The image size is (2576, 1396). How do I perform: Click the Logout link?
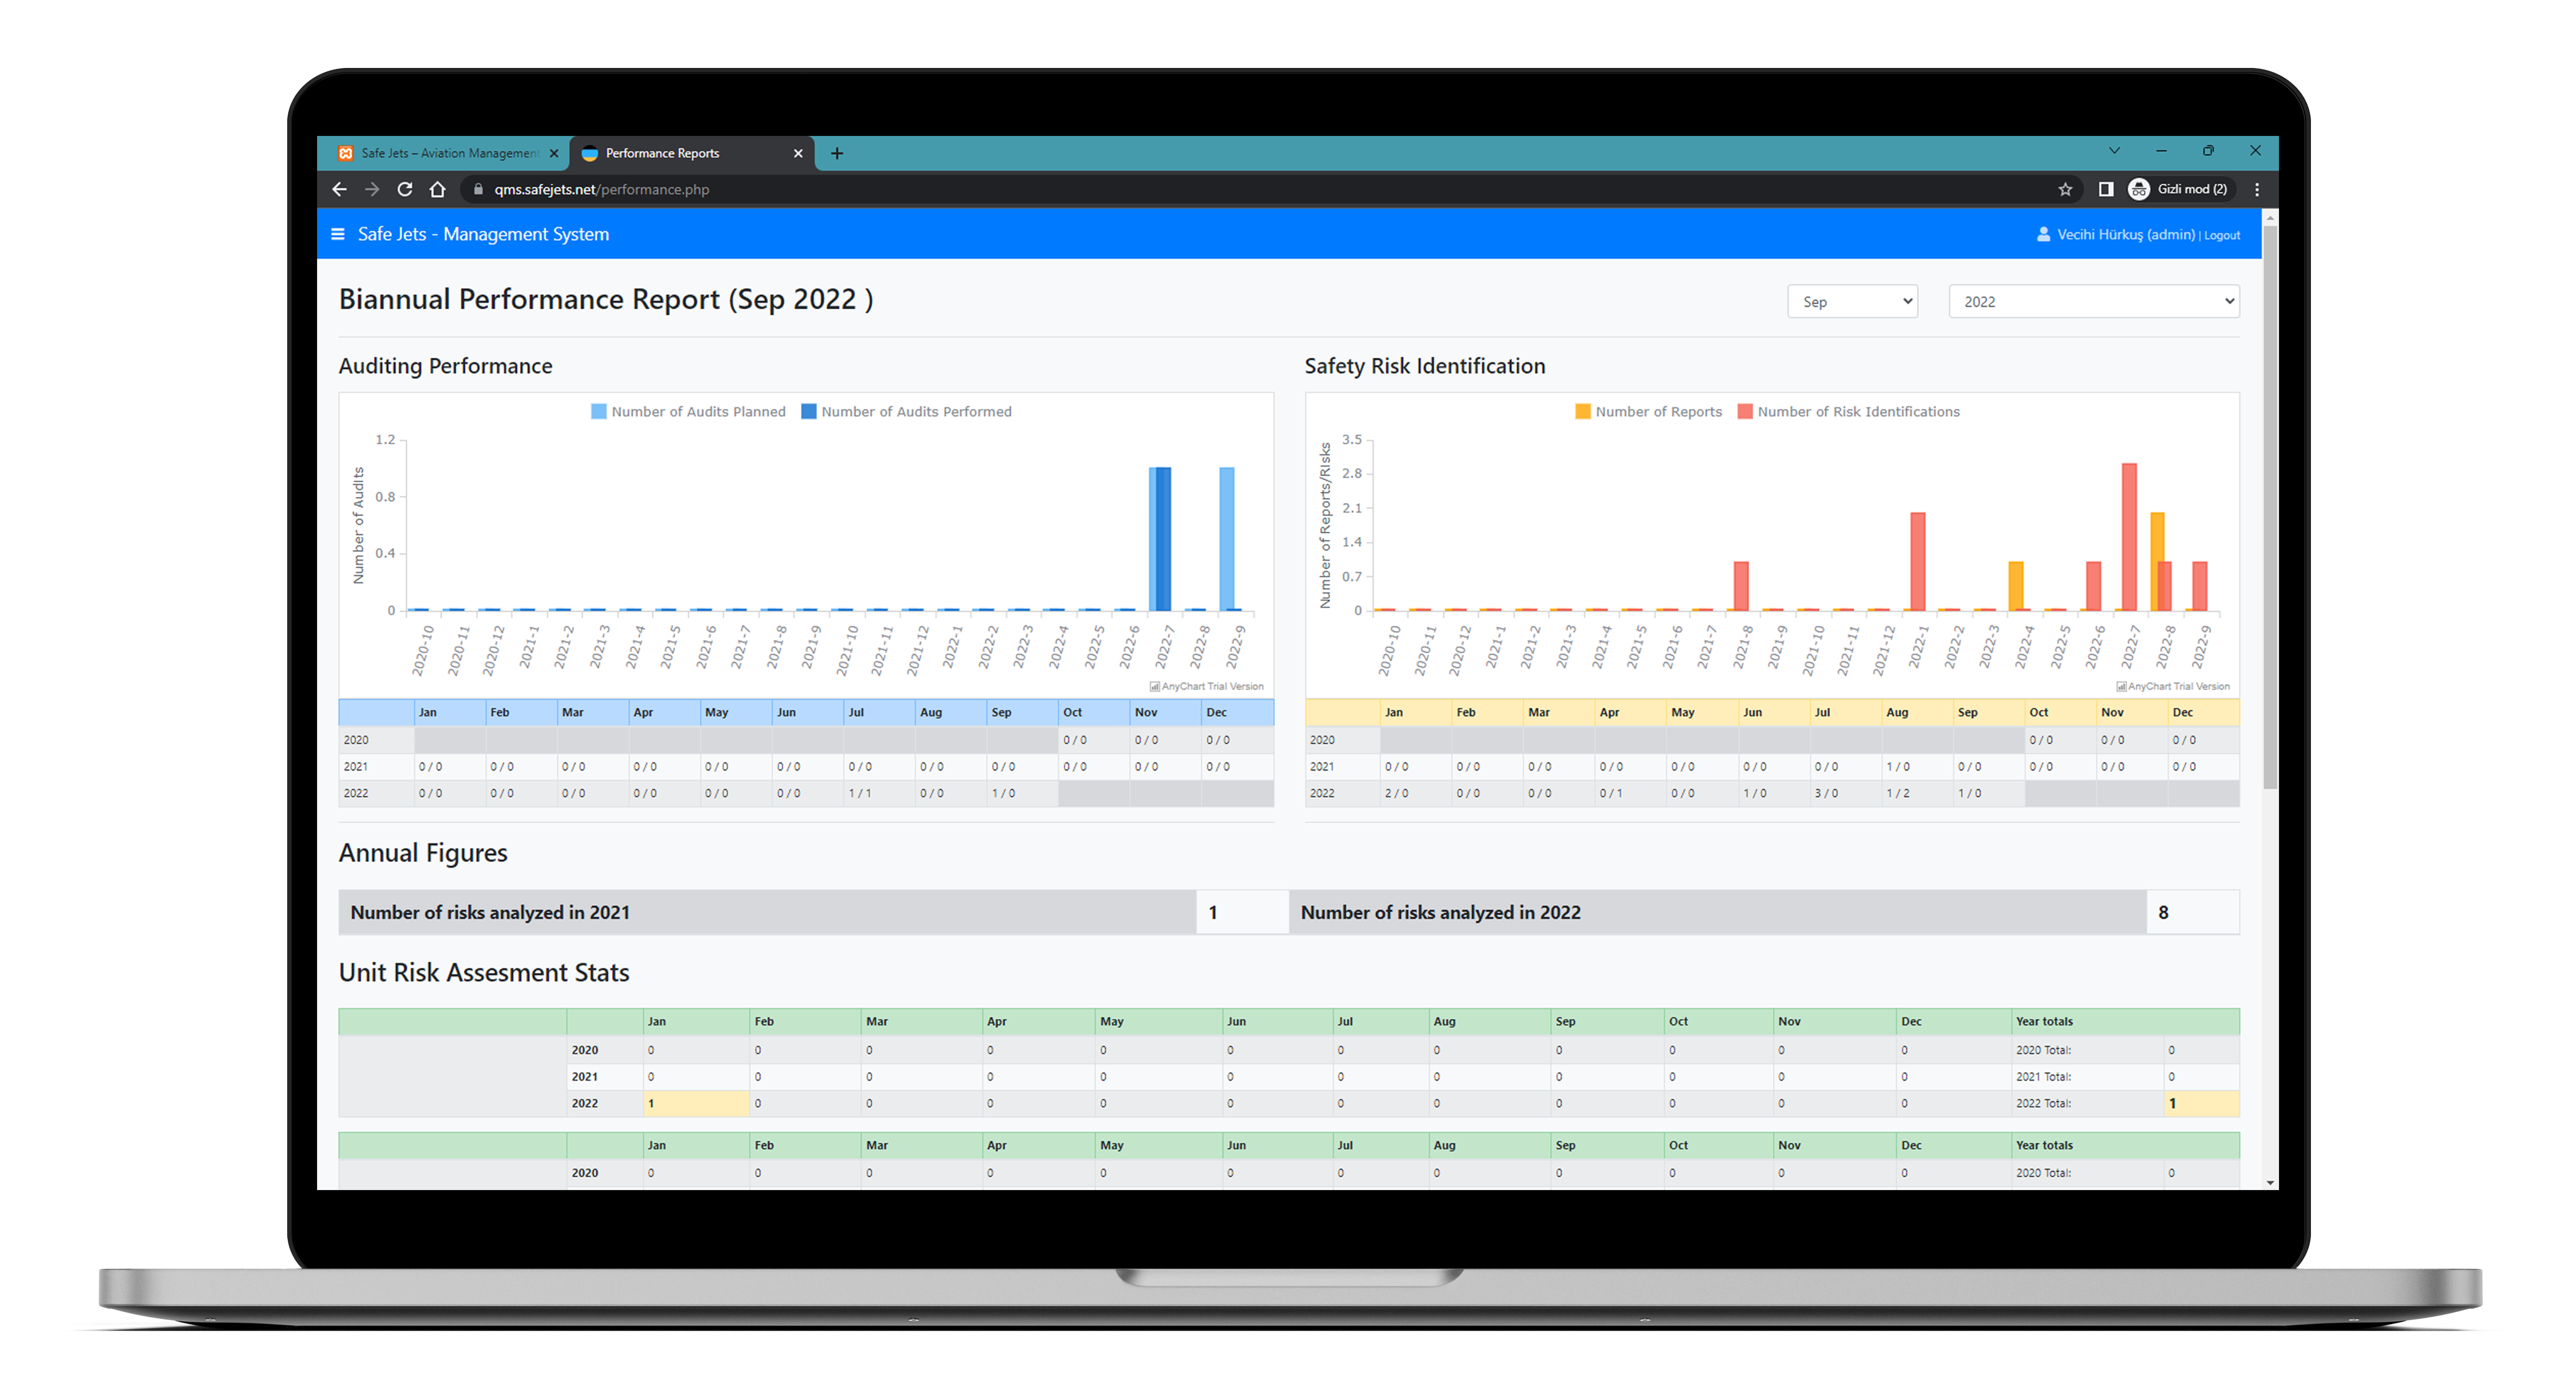click(x=2222, y=234)
